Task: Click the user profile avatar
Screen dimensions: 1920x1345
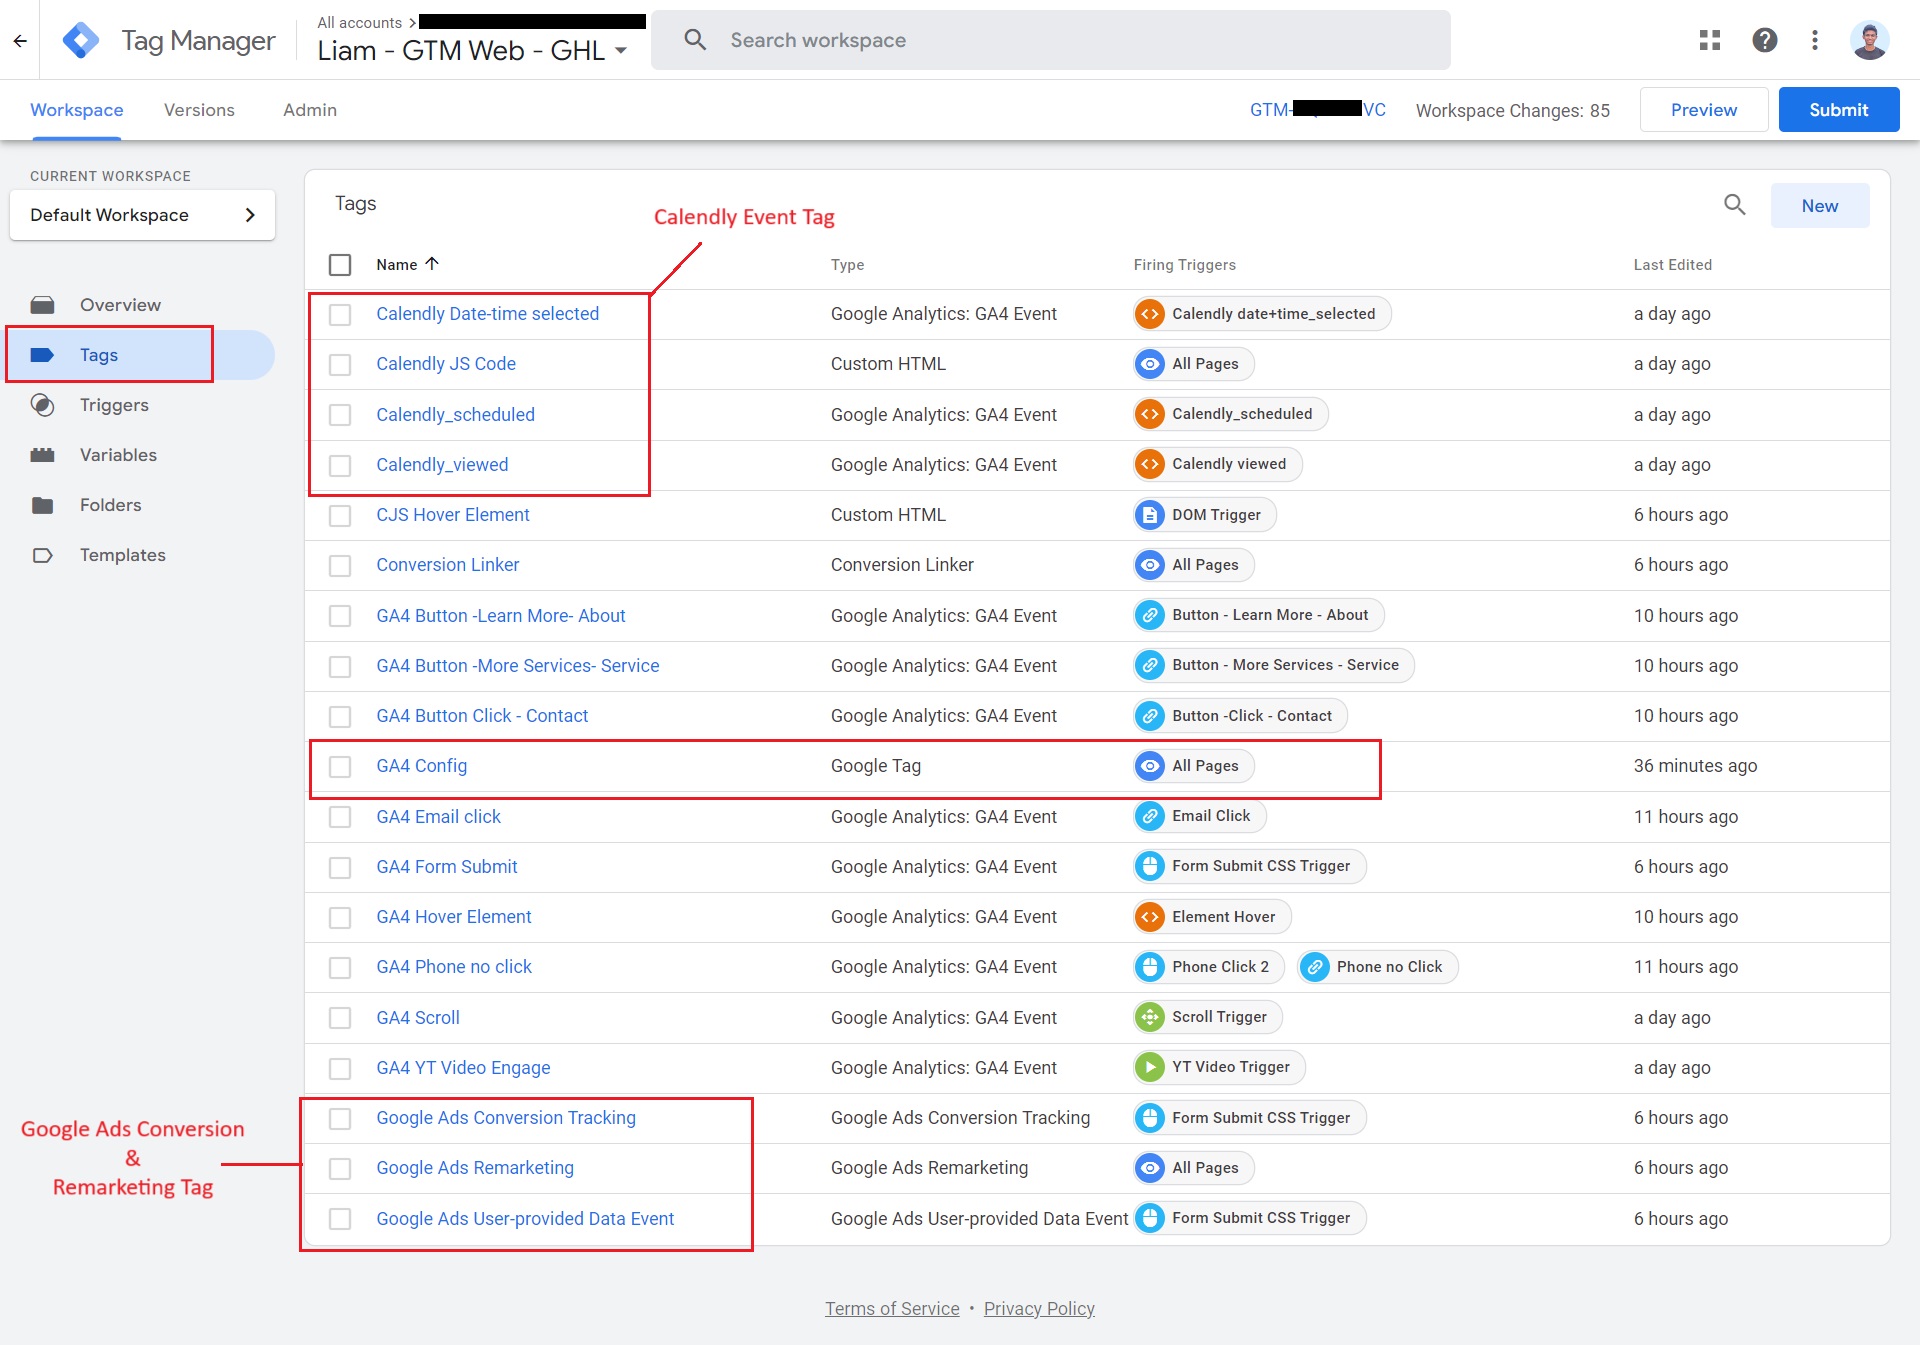Action: (x=1869, y=40)
